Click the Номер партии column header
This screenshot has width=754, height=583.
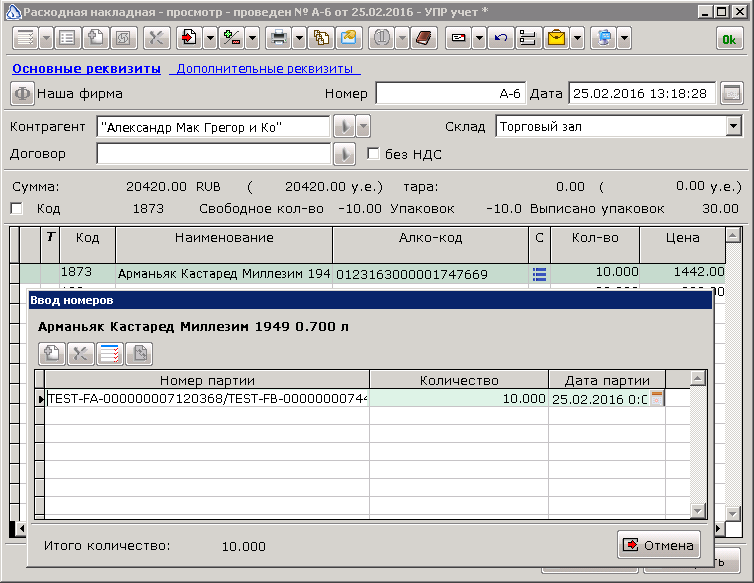click(x=207, y=380)
